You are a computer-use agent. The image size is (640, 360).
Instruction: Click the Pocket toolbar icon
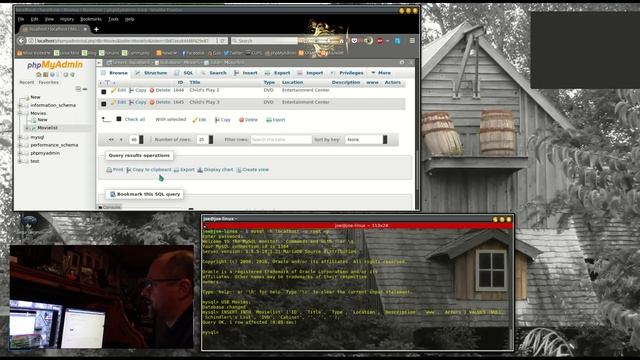(x=354, y=41)
